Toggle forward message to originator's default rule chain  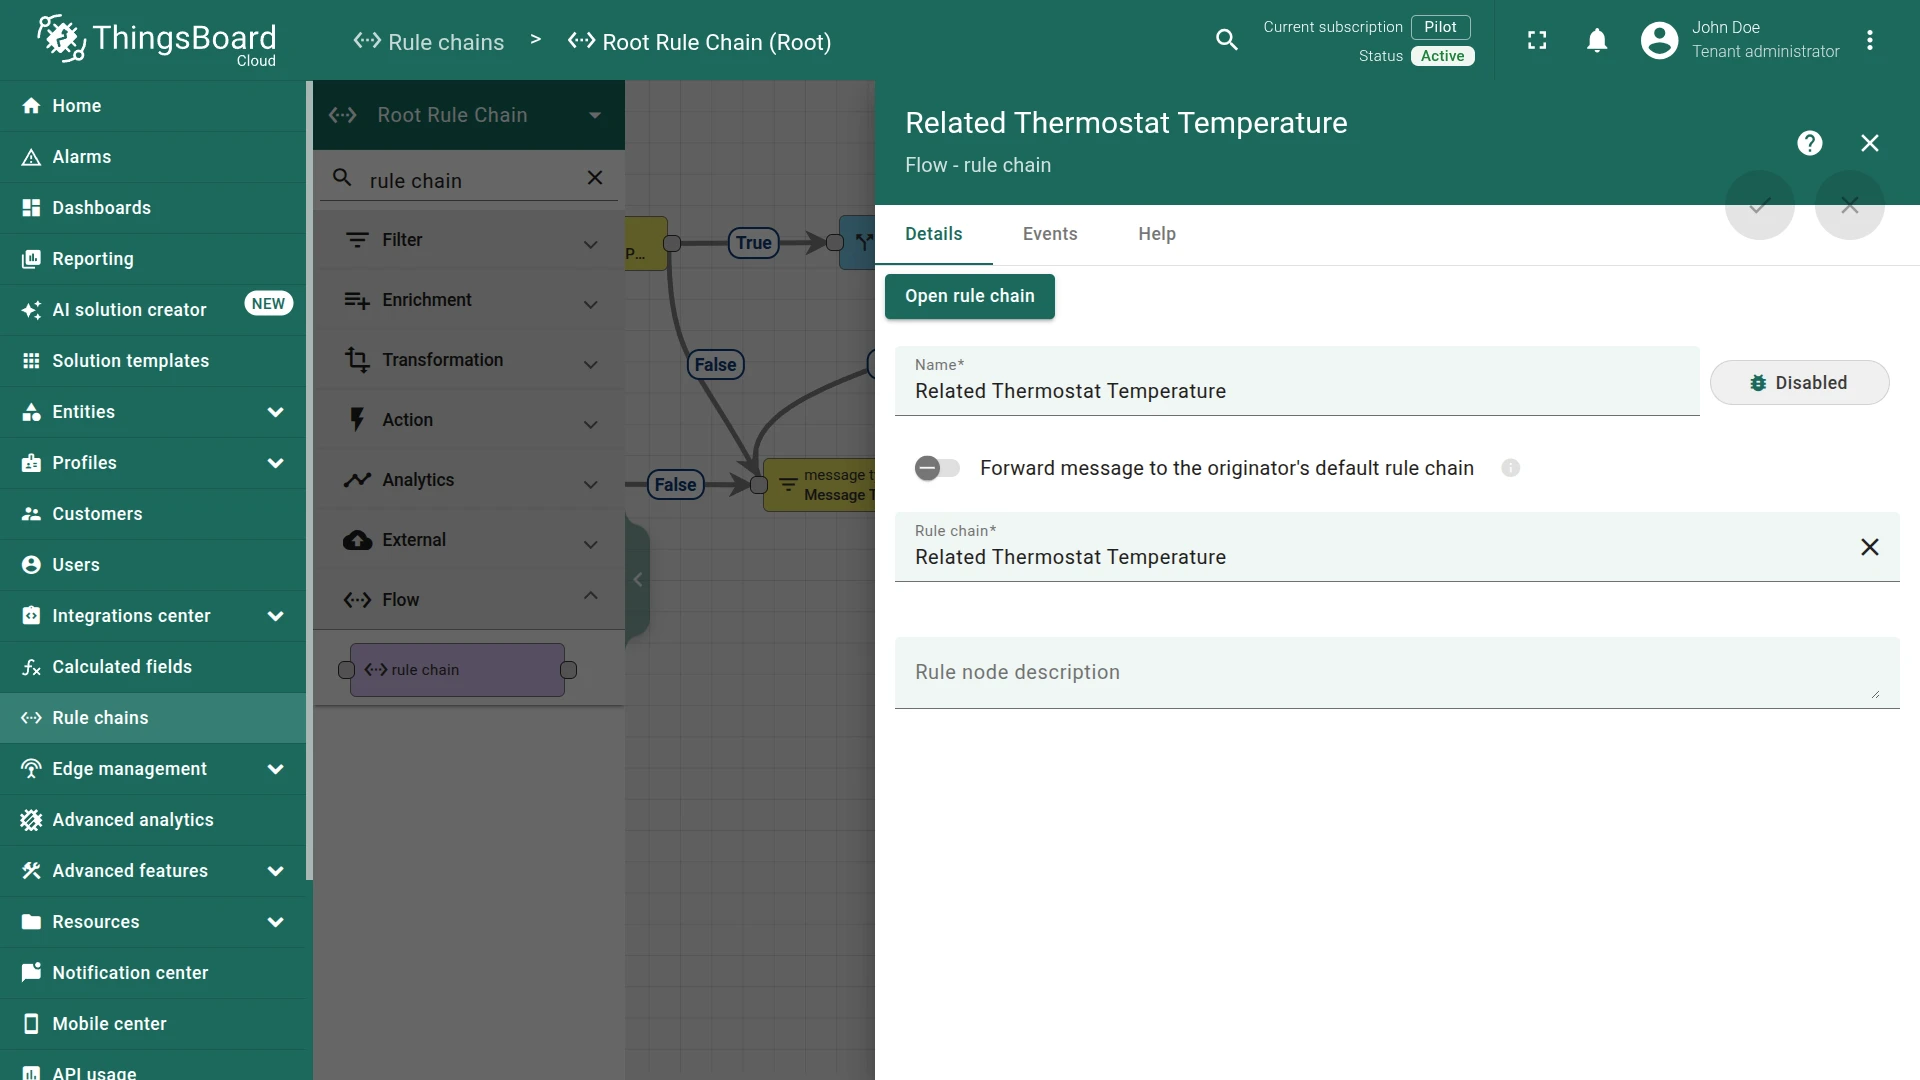point(937,468)
